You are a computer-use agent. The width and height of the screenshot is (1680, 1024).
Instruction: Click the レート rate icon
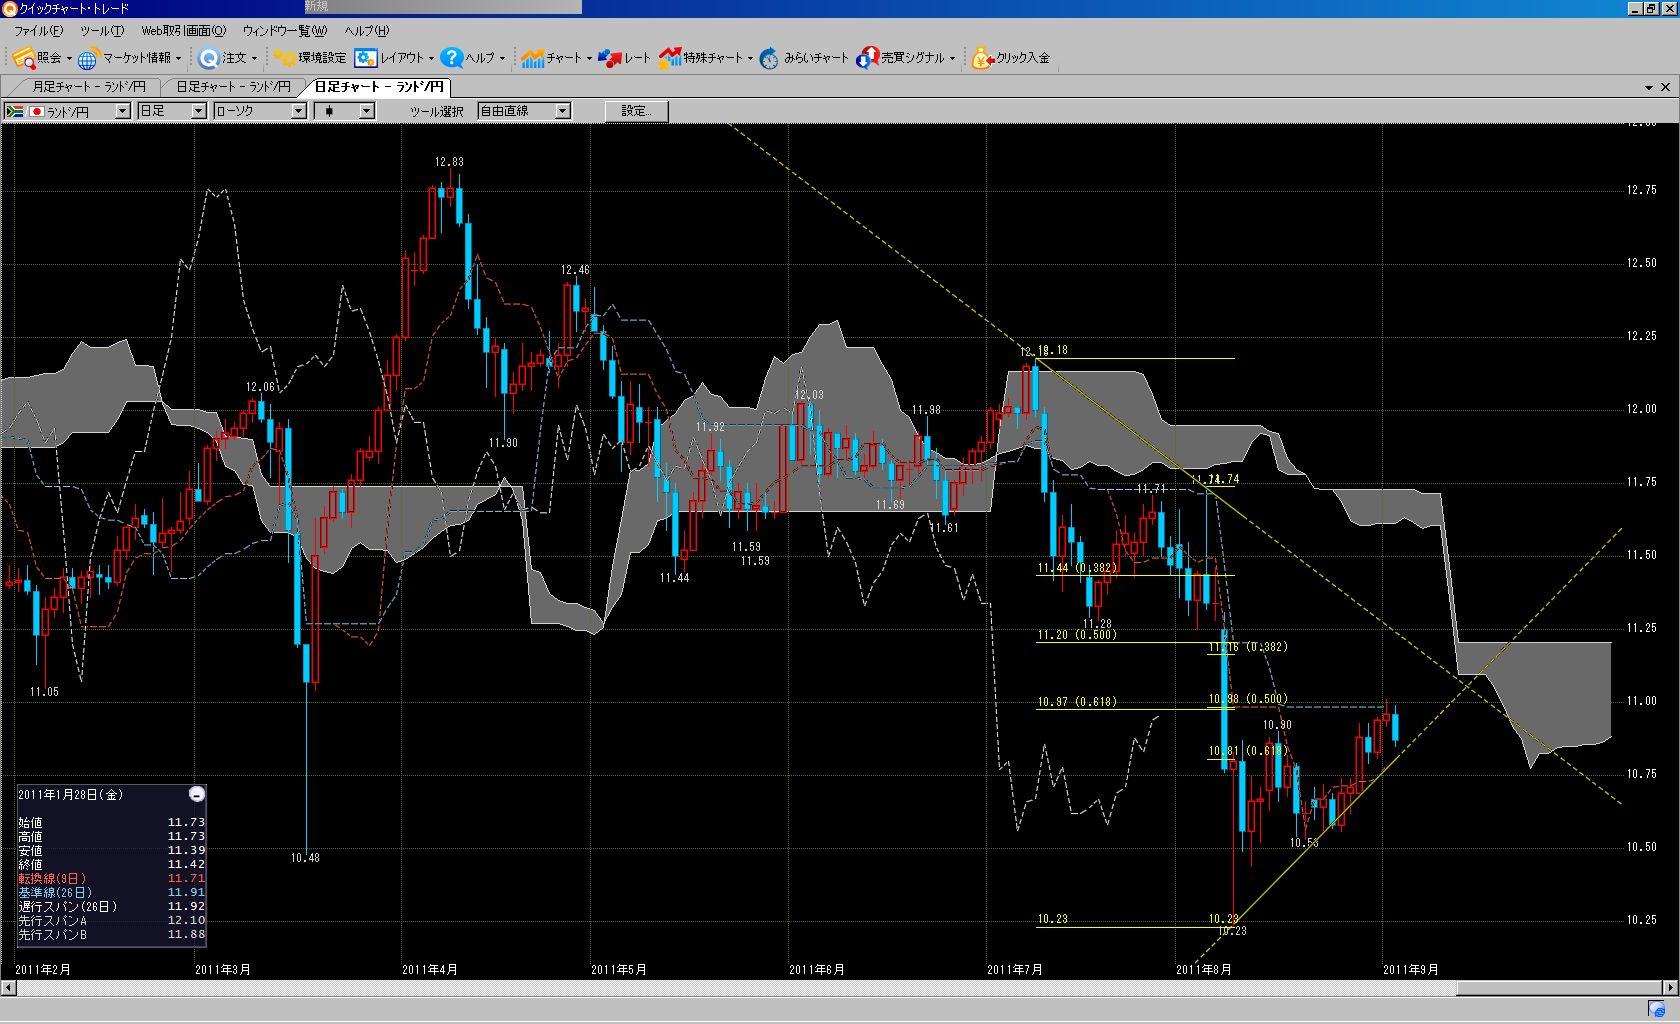pos(609,58)
